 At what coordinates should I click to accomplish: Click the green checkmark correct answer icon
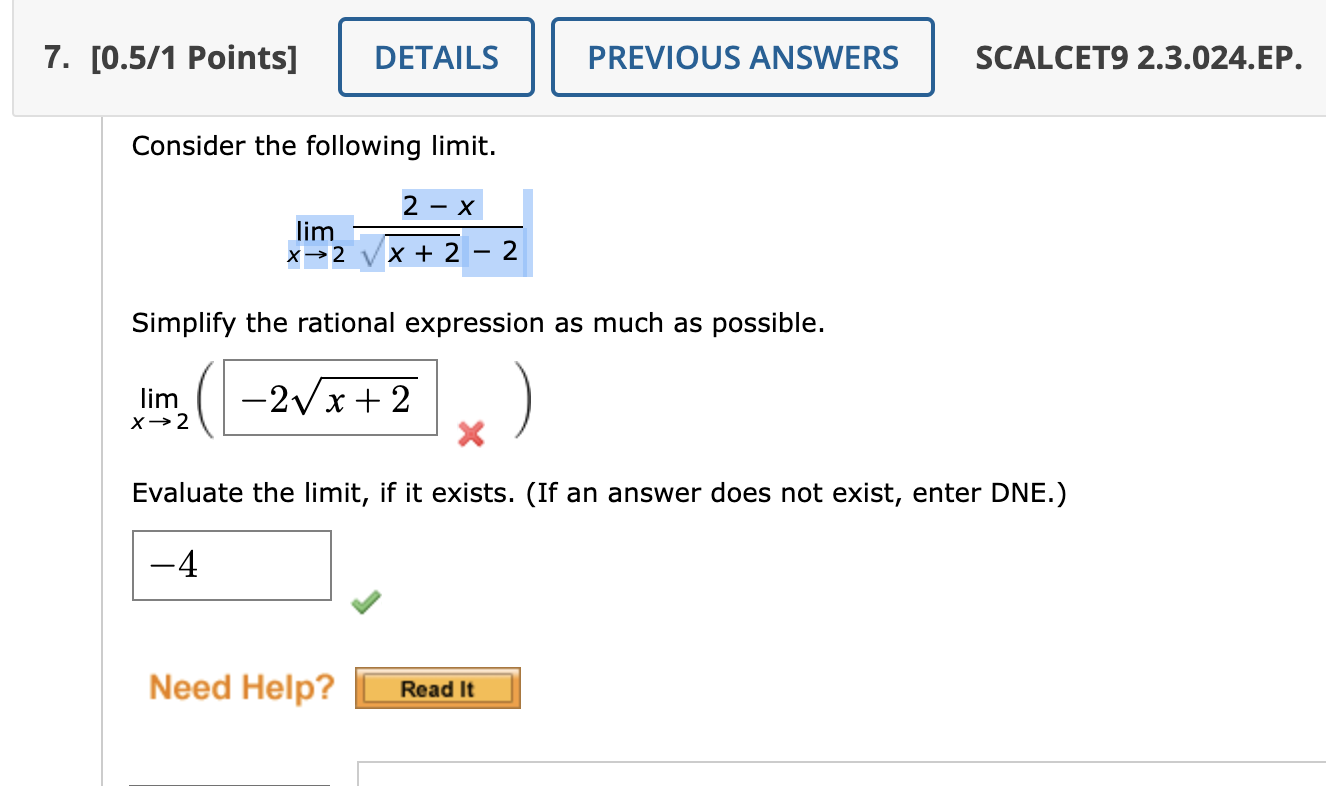[365, 600]
